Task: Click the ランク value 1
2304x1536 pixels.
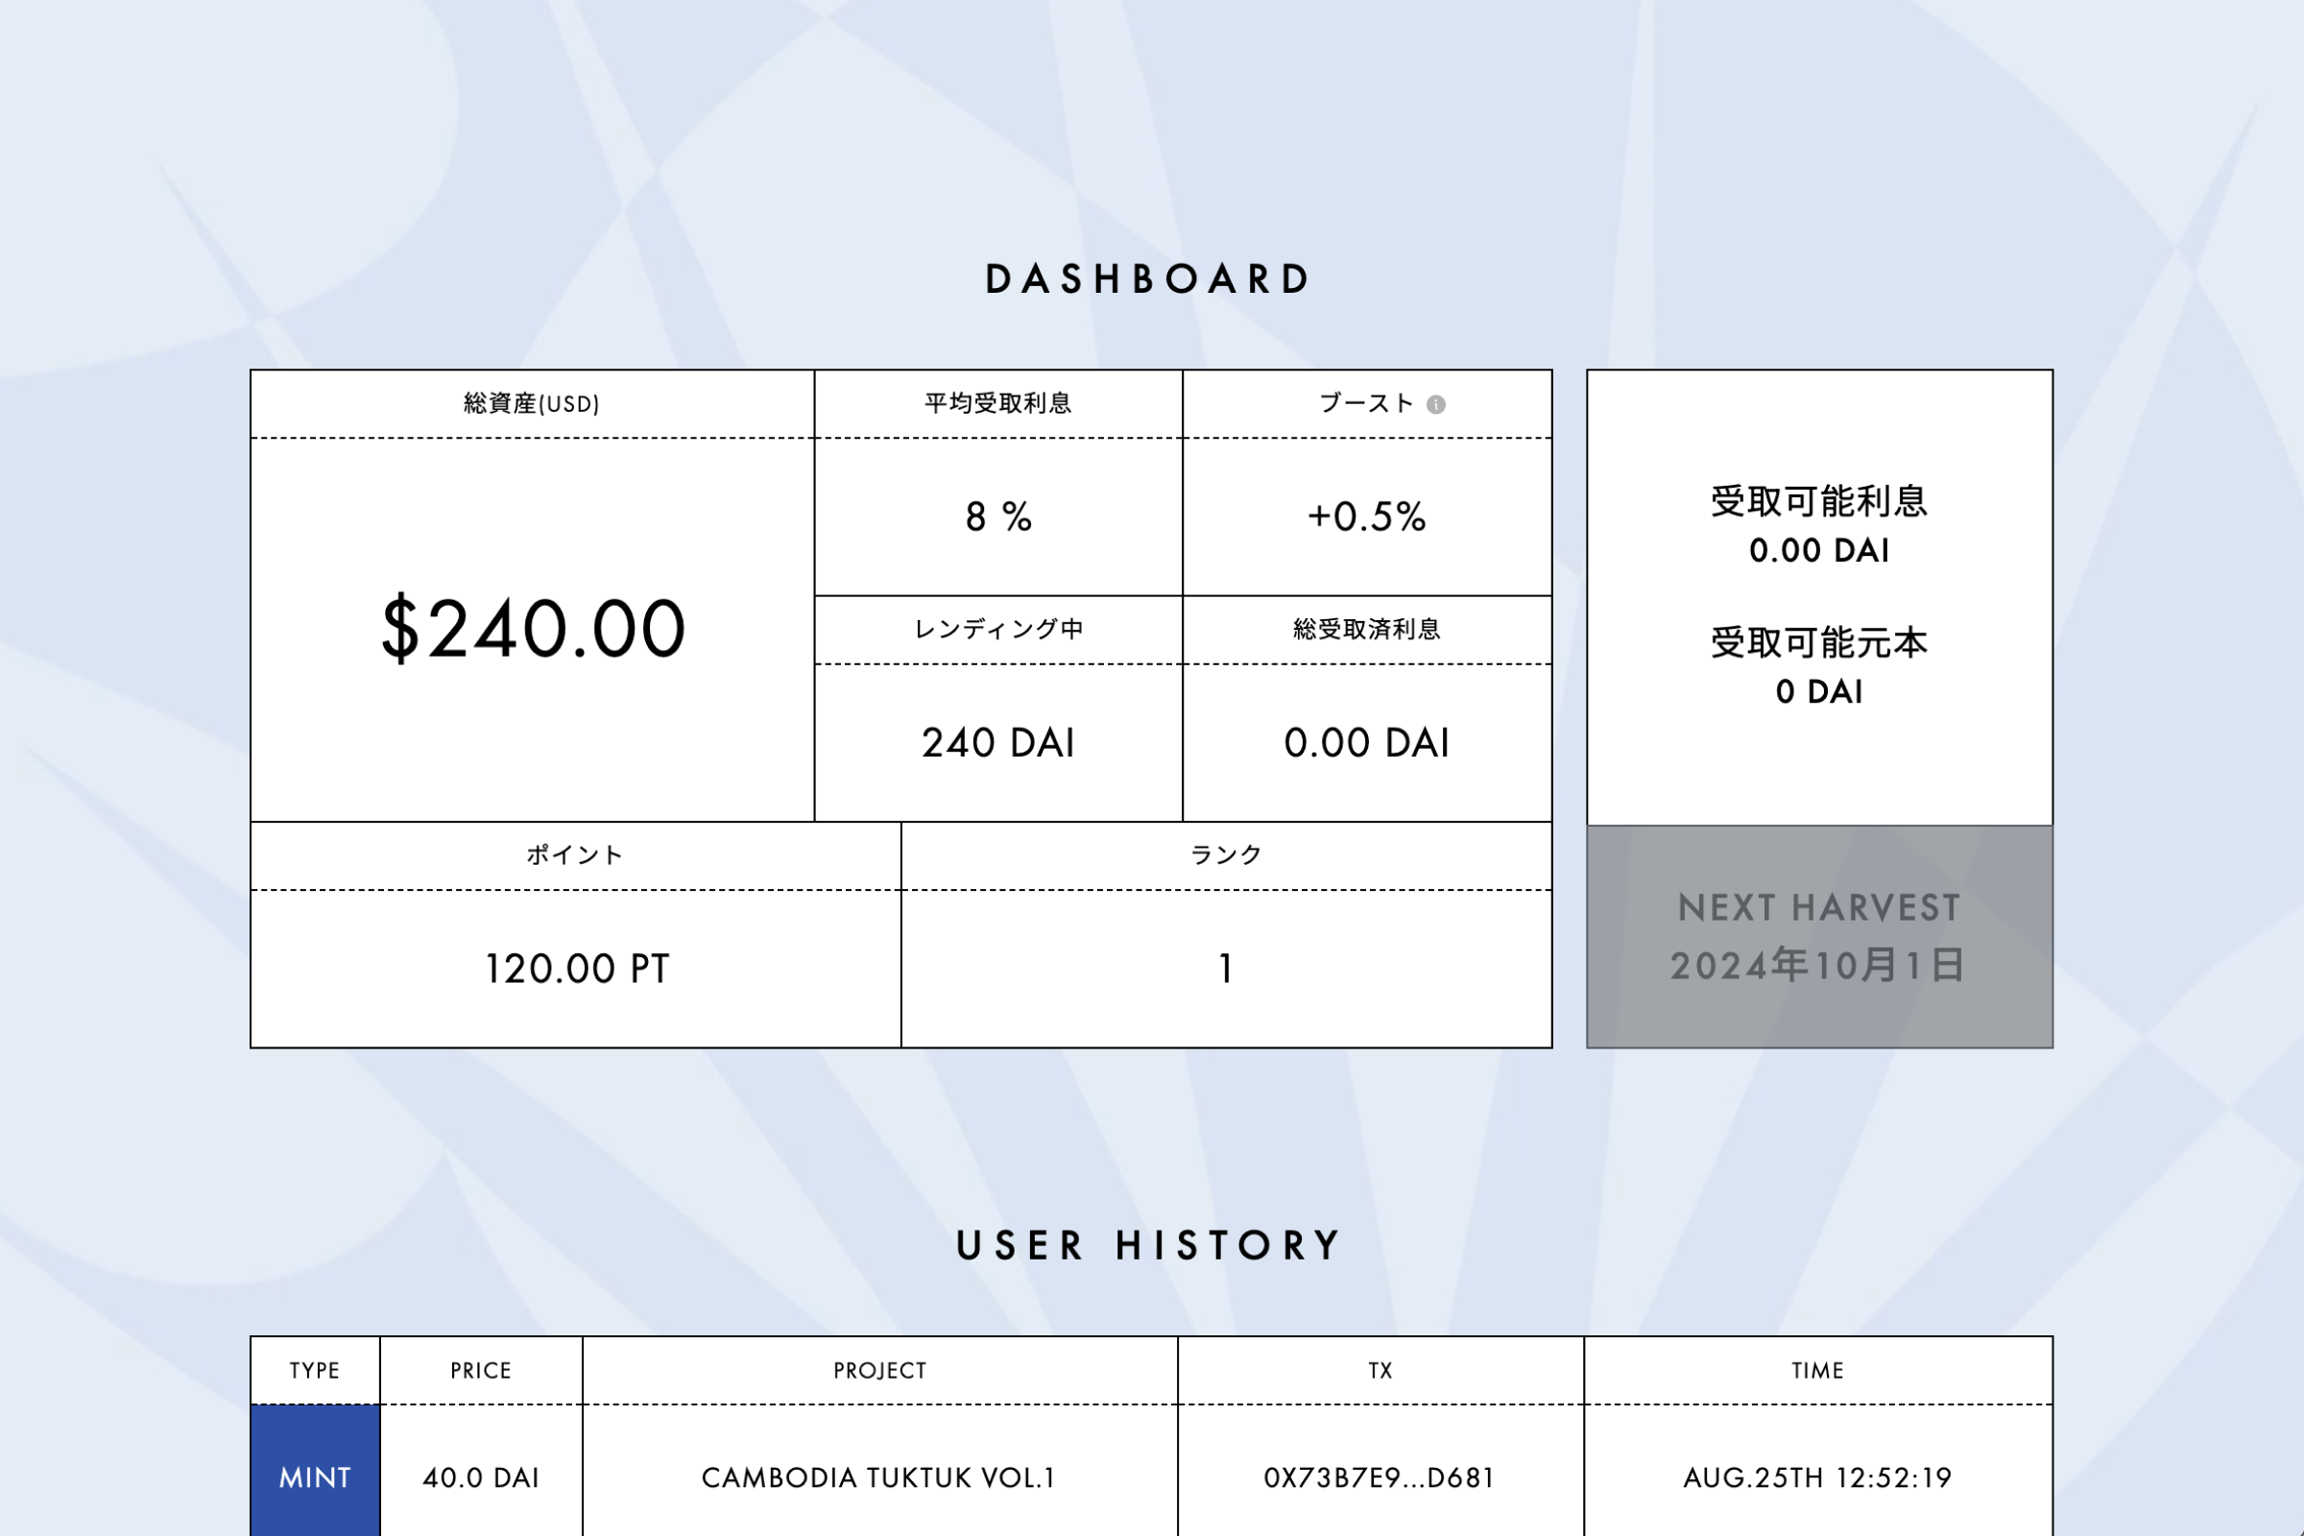Action: (x=1226, y=968)
